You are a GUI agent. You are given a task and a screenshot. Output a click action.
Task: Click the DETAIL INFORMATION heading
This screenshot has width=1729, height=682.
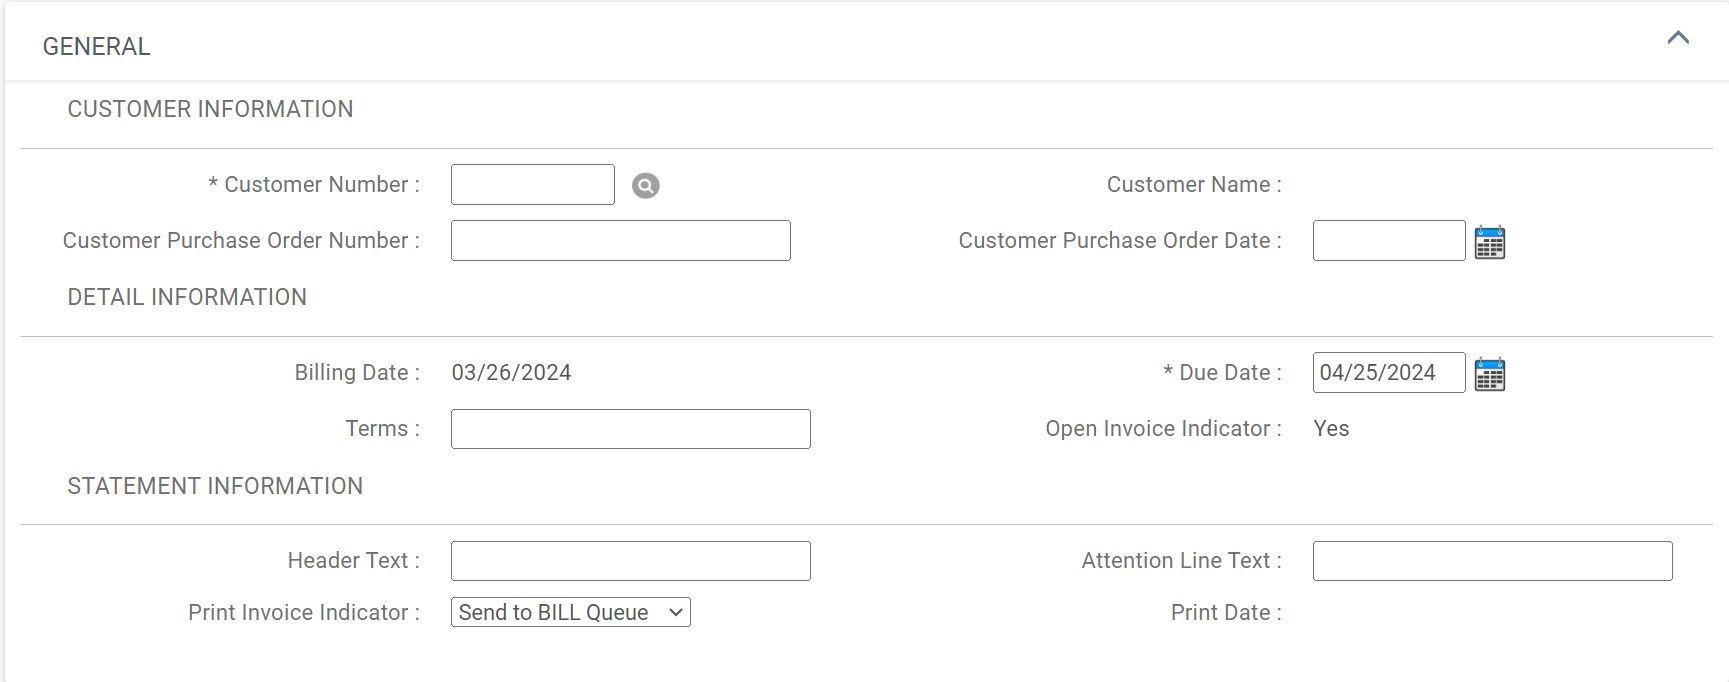[x=187, y=297]
